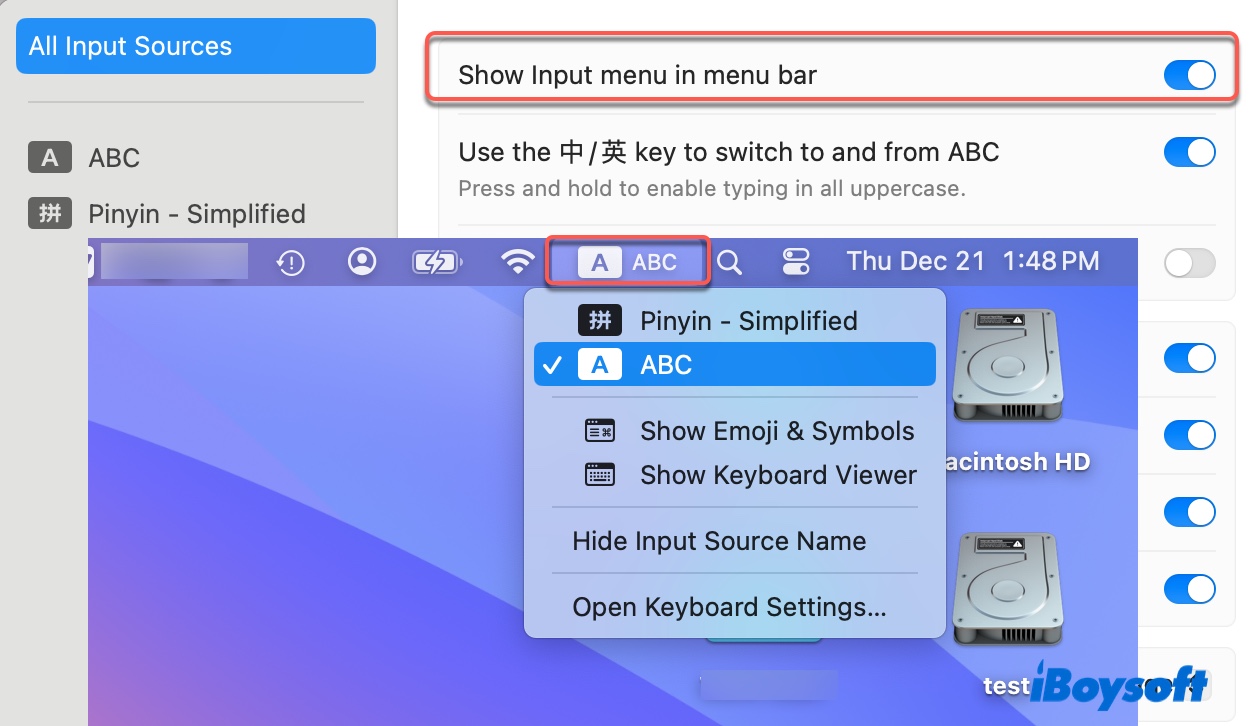Click the A icon in ABC menu row

600,365
